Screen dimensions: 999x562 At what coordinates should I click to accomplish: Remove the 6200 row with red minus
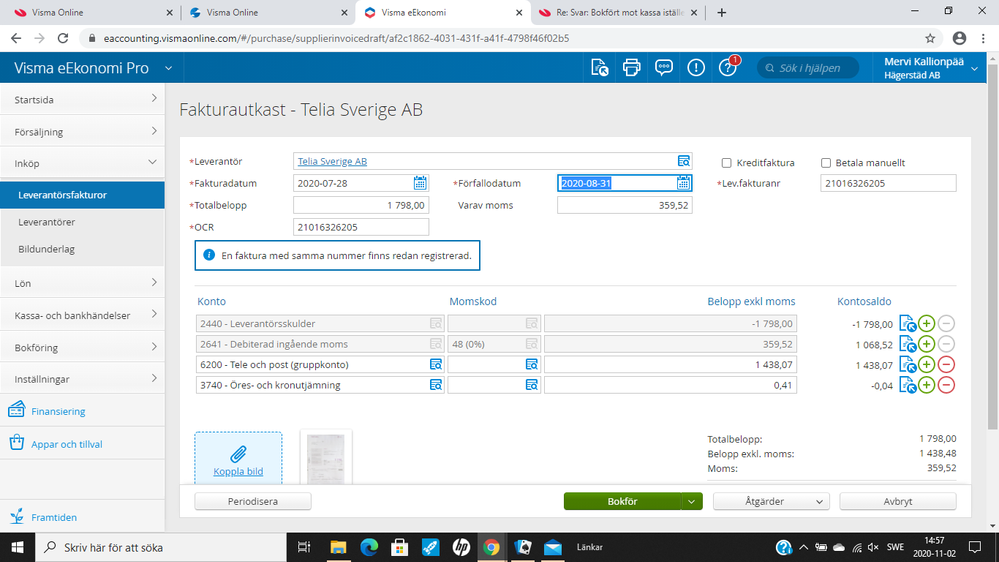point(946,364)
